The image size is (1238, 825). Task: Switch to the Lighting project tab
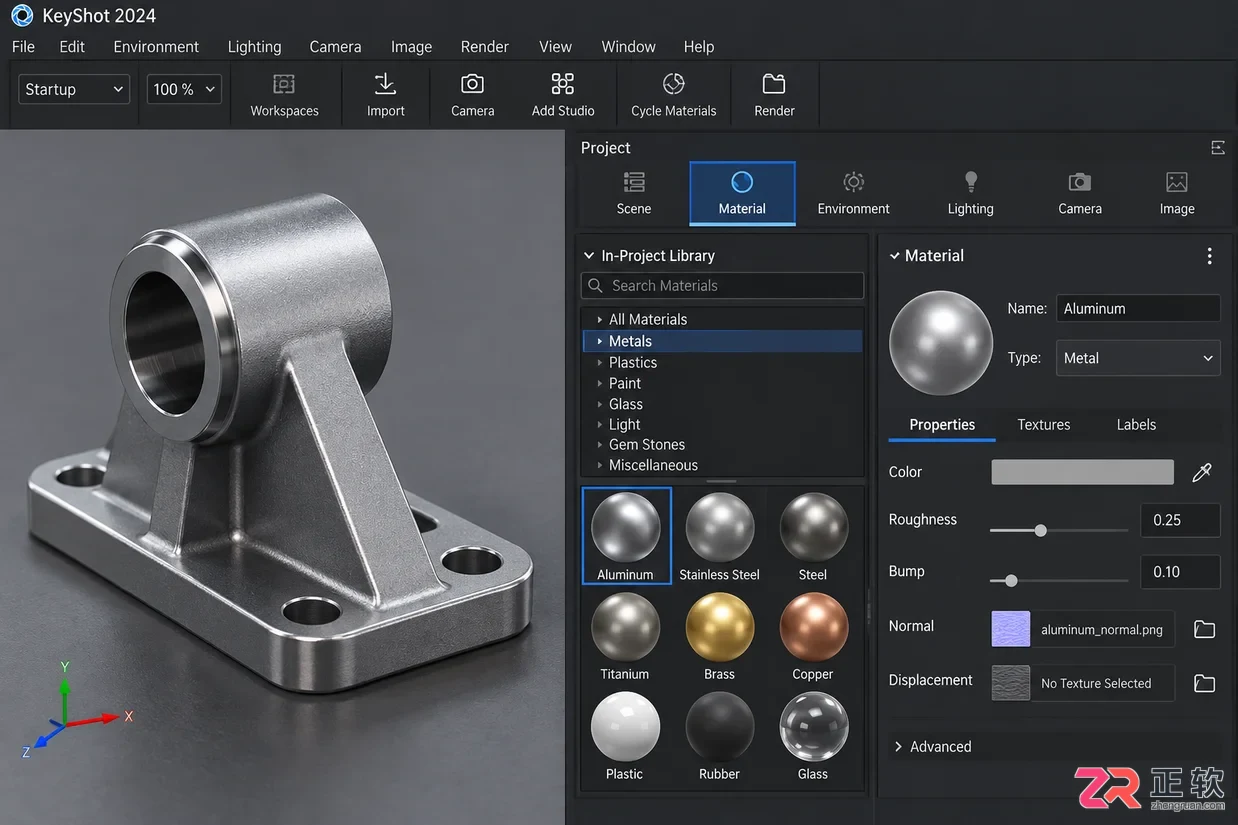click(970, 193)
